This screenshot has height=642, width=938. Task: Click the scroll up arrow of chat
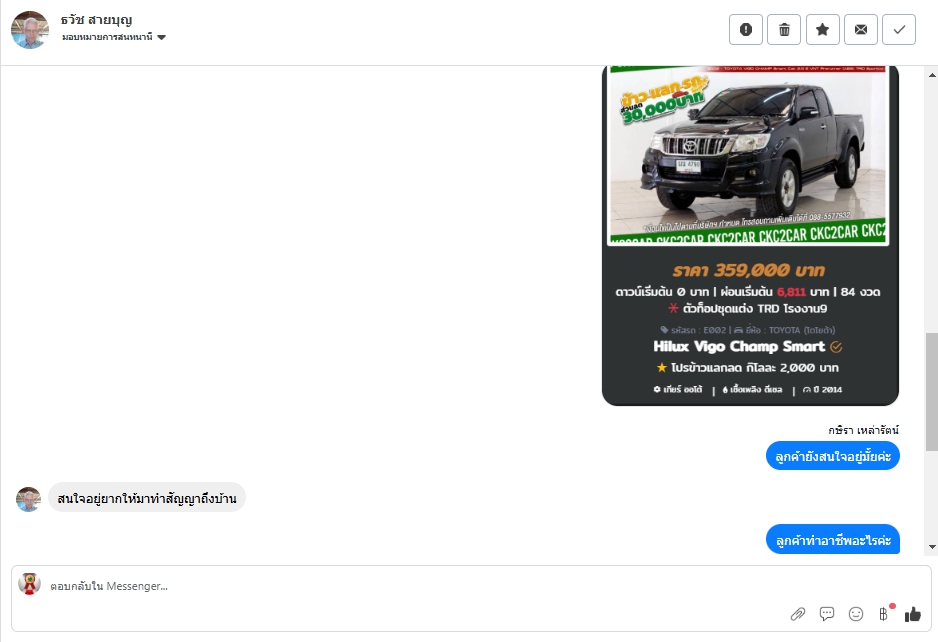click(x=932, y=75)
